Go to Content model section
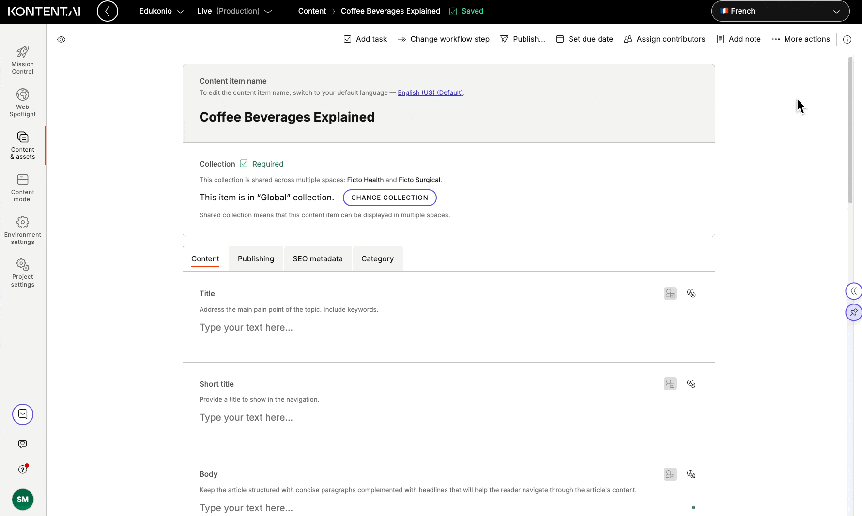The image size is (862, 516). (22, 186)
